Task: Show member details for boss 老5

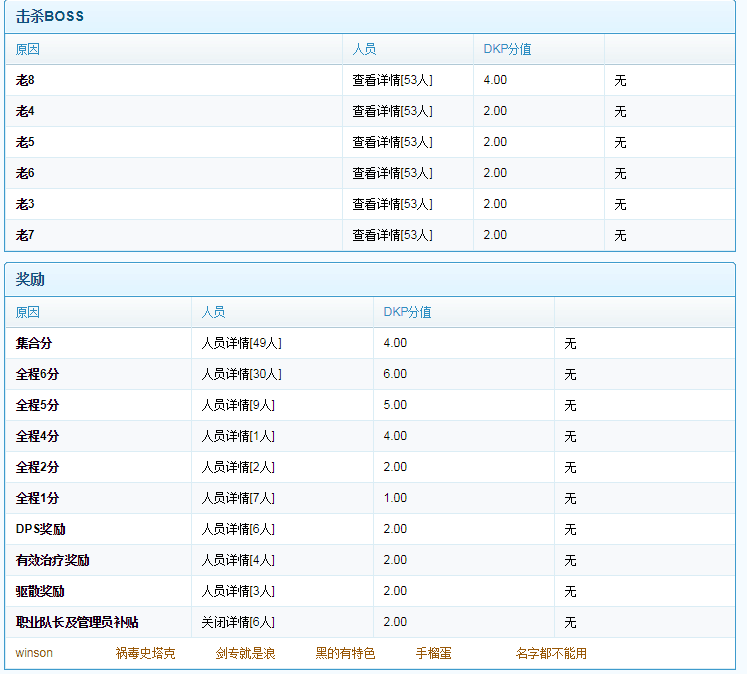Action: 392,142
